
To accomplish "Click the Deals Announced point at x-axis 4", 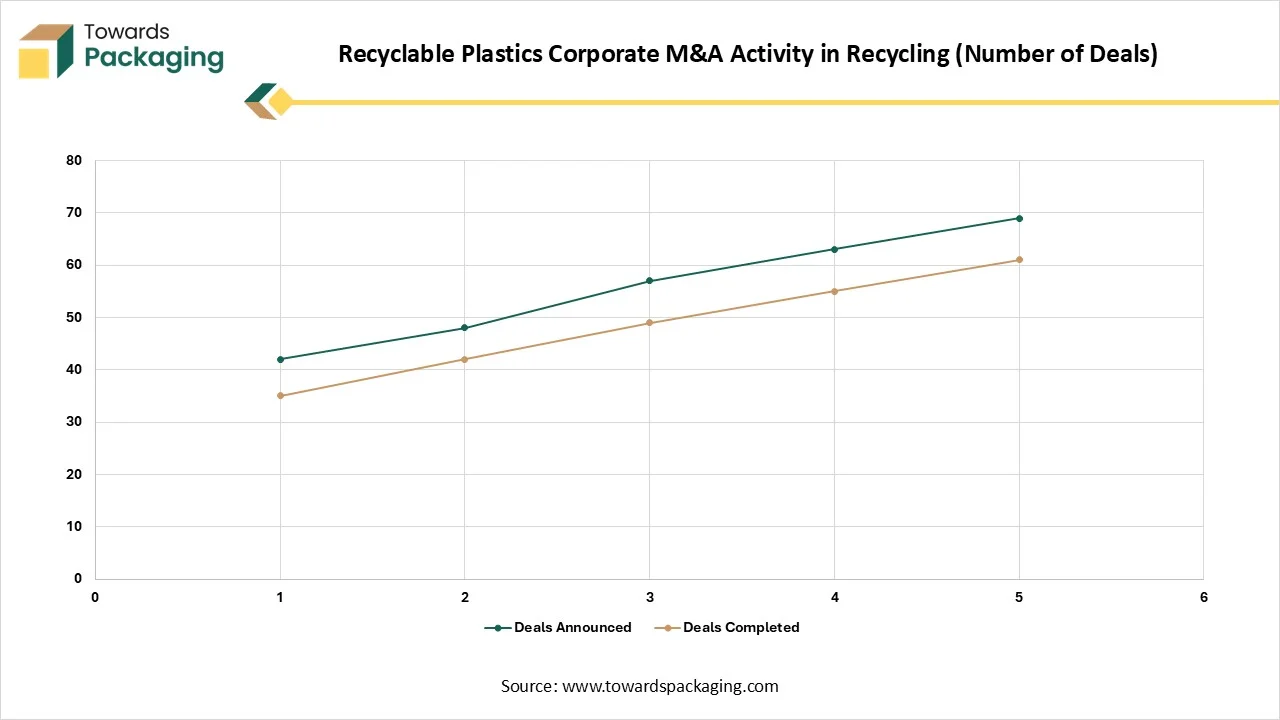I will [834, 249].
